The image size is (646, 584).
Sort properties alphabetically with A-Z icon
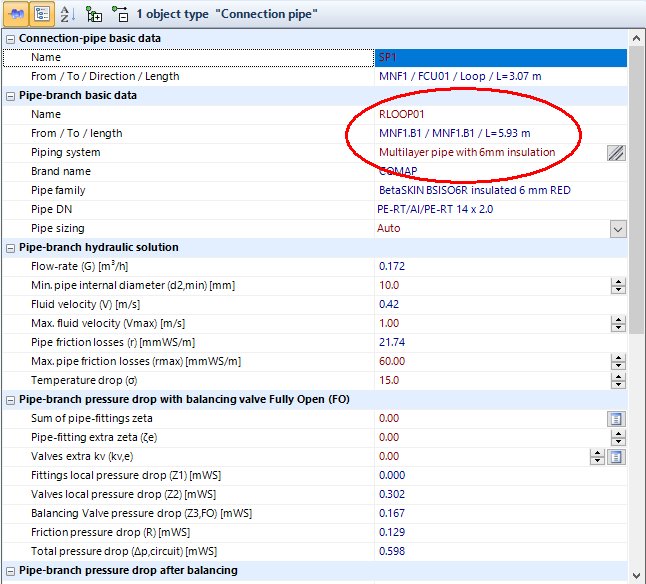(x=68, y=15)
